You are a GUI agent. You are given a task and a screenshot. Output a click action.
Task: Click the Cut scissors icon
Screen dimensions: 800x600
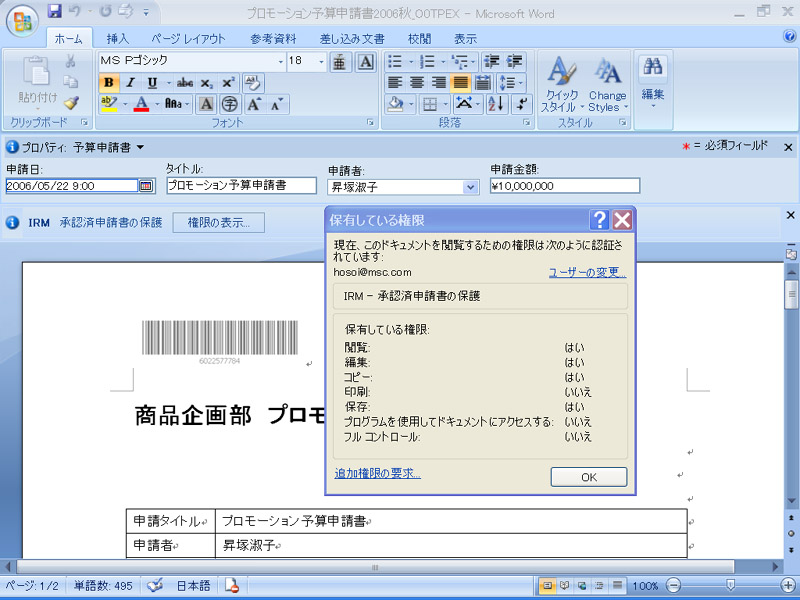tap(70, 61)
